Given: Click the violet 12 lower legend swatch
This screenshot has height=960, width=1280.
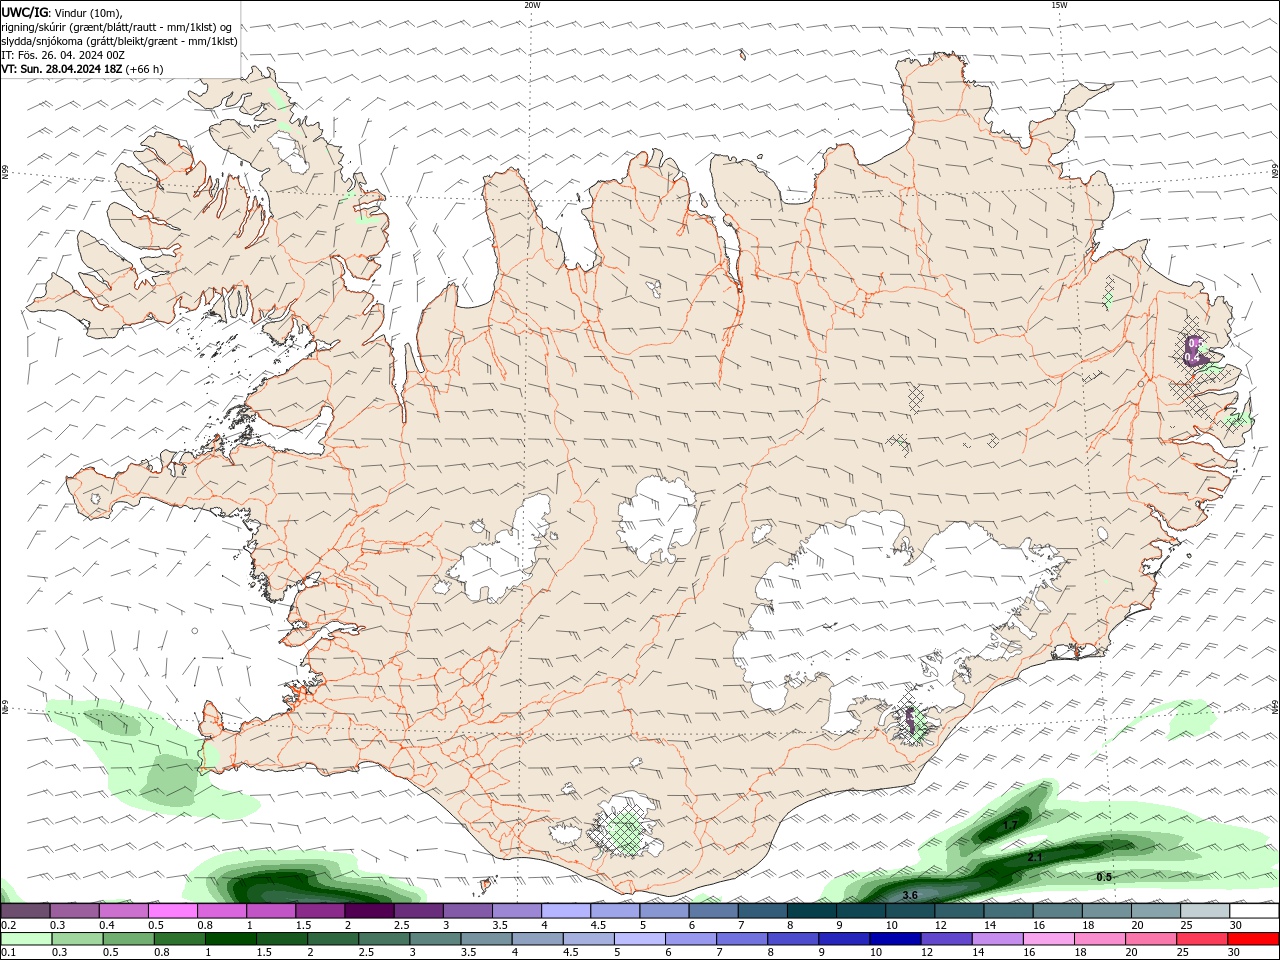Looking at the screenshot, I should tap(946, 939).
